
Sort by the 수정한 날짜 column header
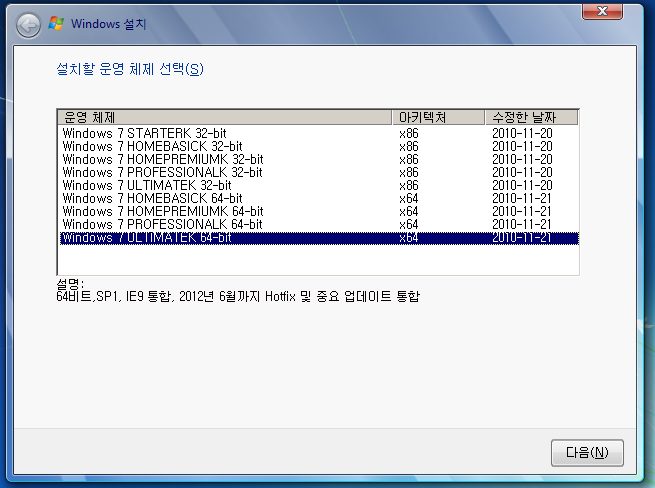(531, 117)
